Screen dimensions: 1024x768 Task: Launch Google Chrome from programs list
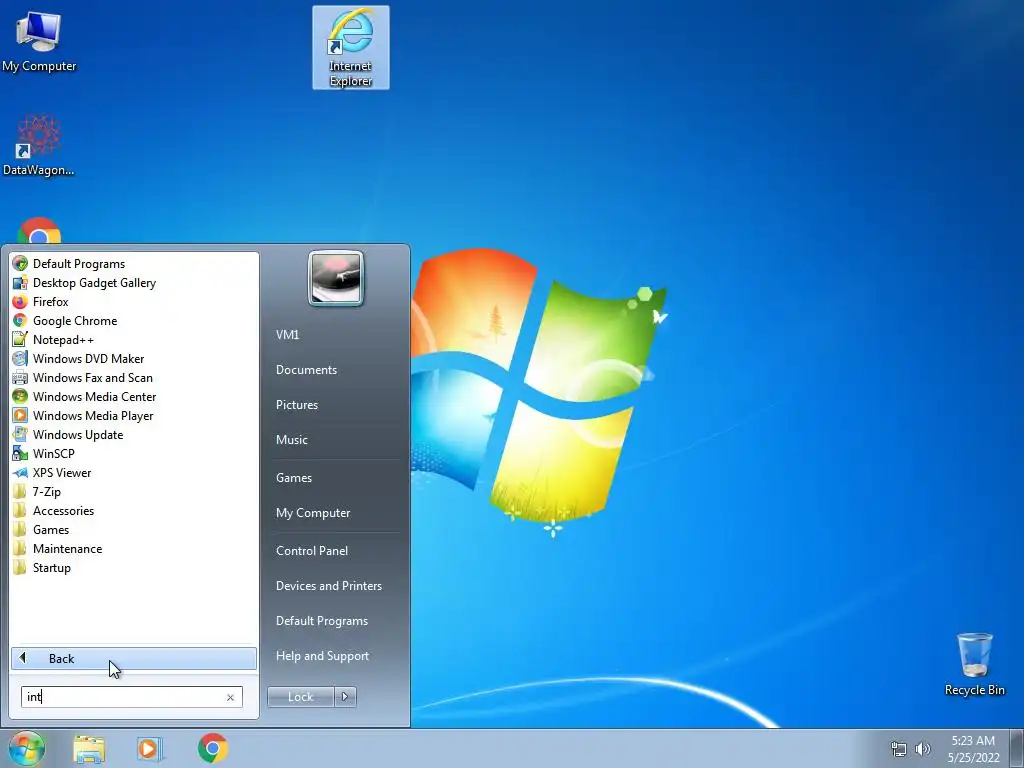click(134, 321)
